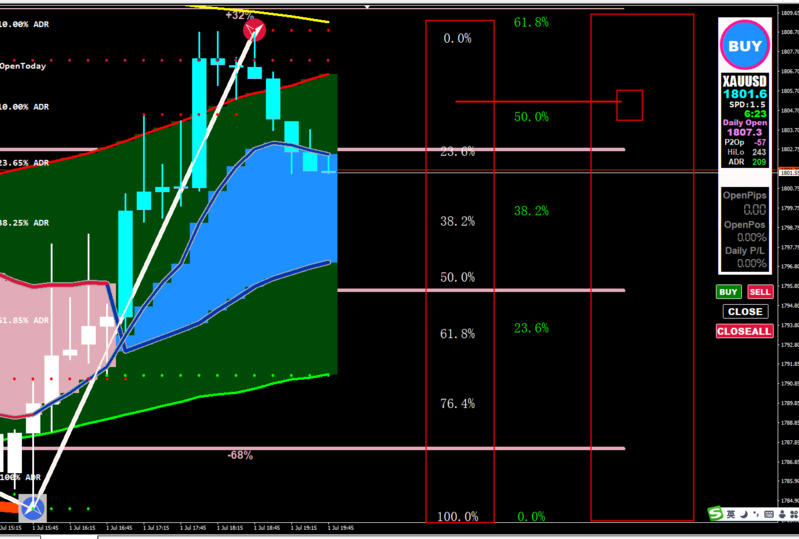This screenshot has height=539, width=799.
Task: Click the +32% swing label
Action: [238, 15]
